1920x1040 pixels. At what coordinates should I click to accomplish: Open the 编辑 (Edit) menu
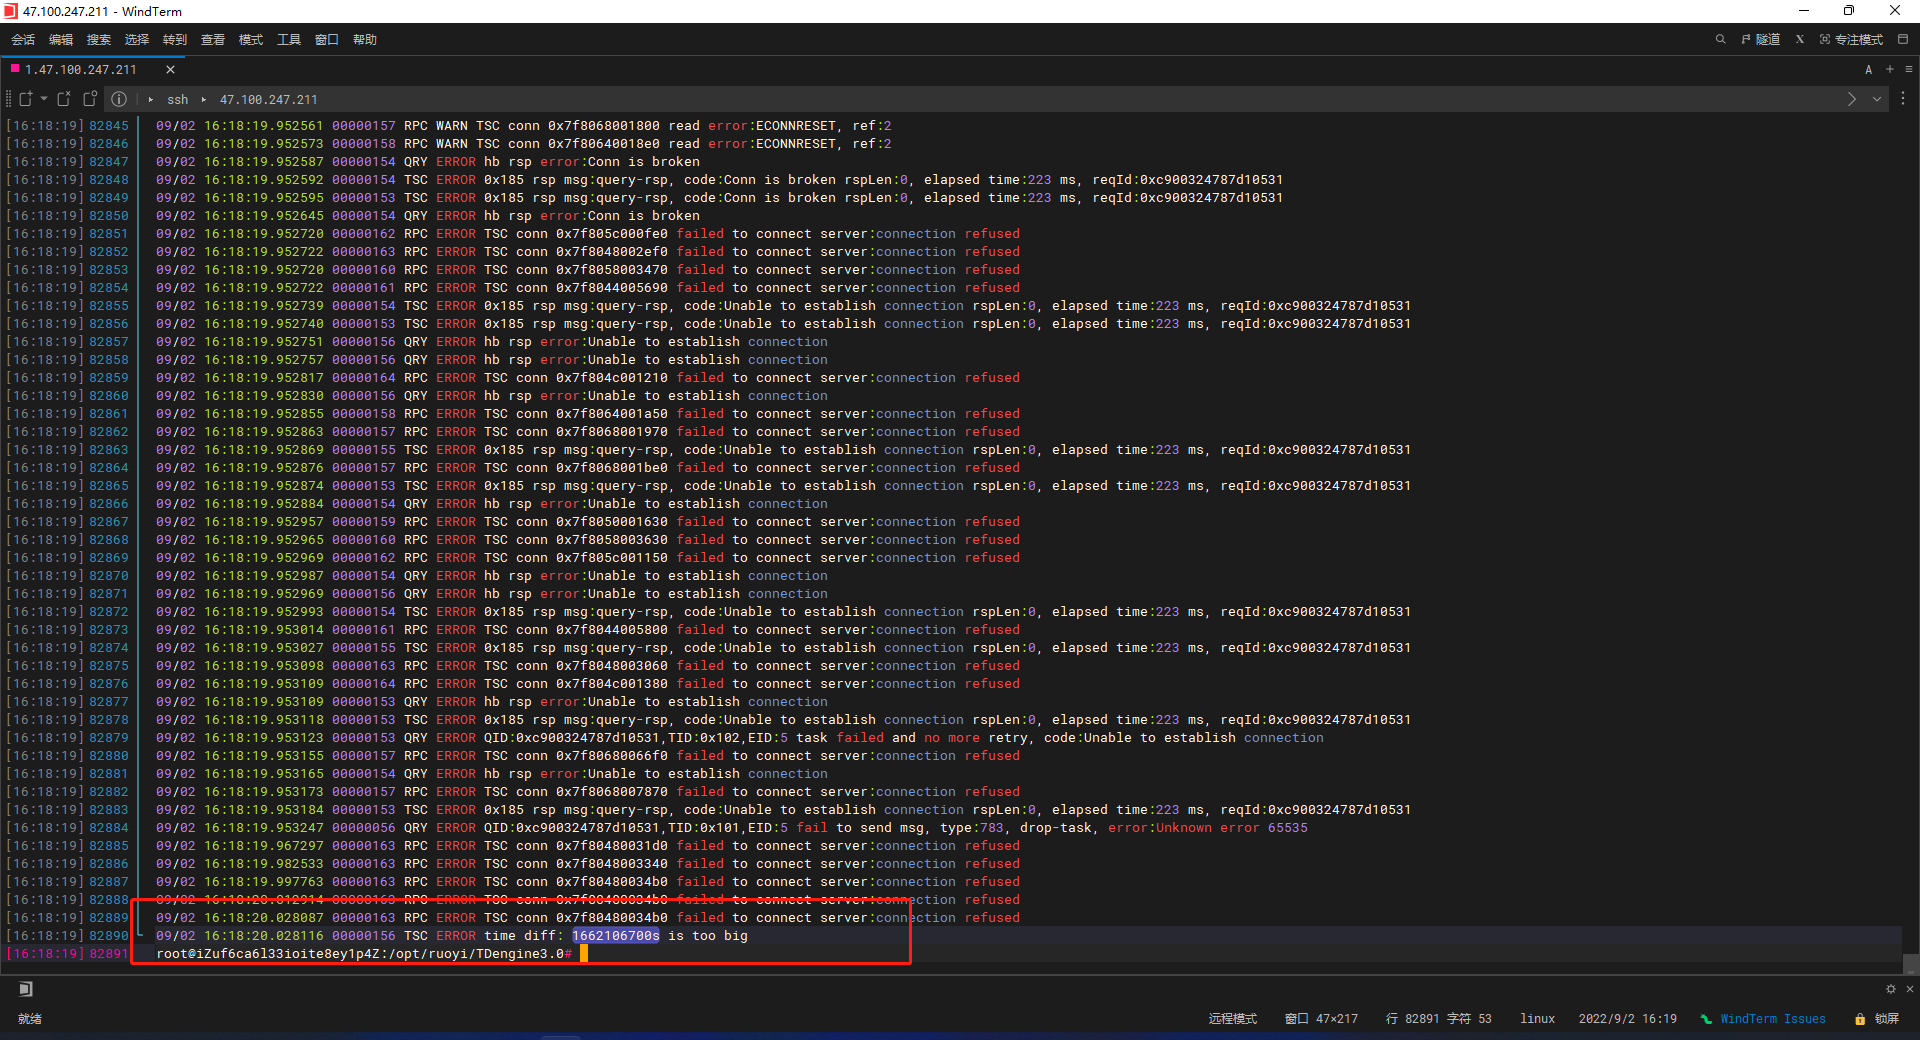(x=61, y=40)
